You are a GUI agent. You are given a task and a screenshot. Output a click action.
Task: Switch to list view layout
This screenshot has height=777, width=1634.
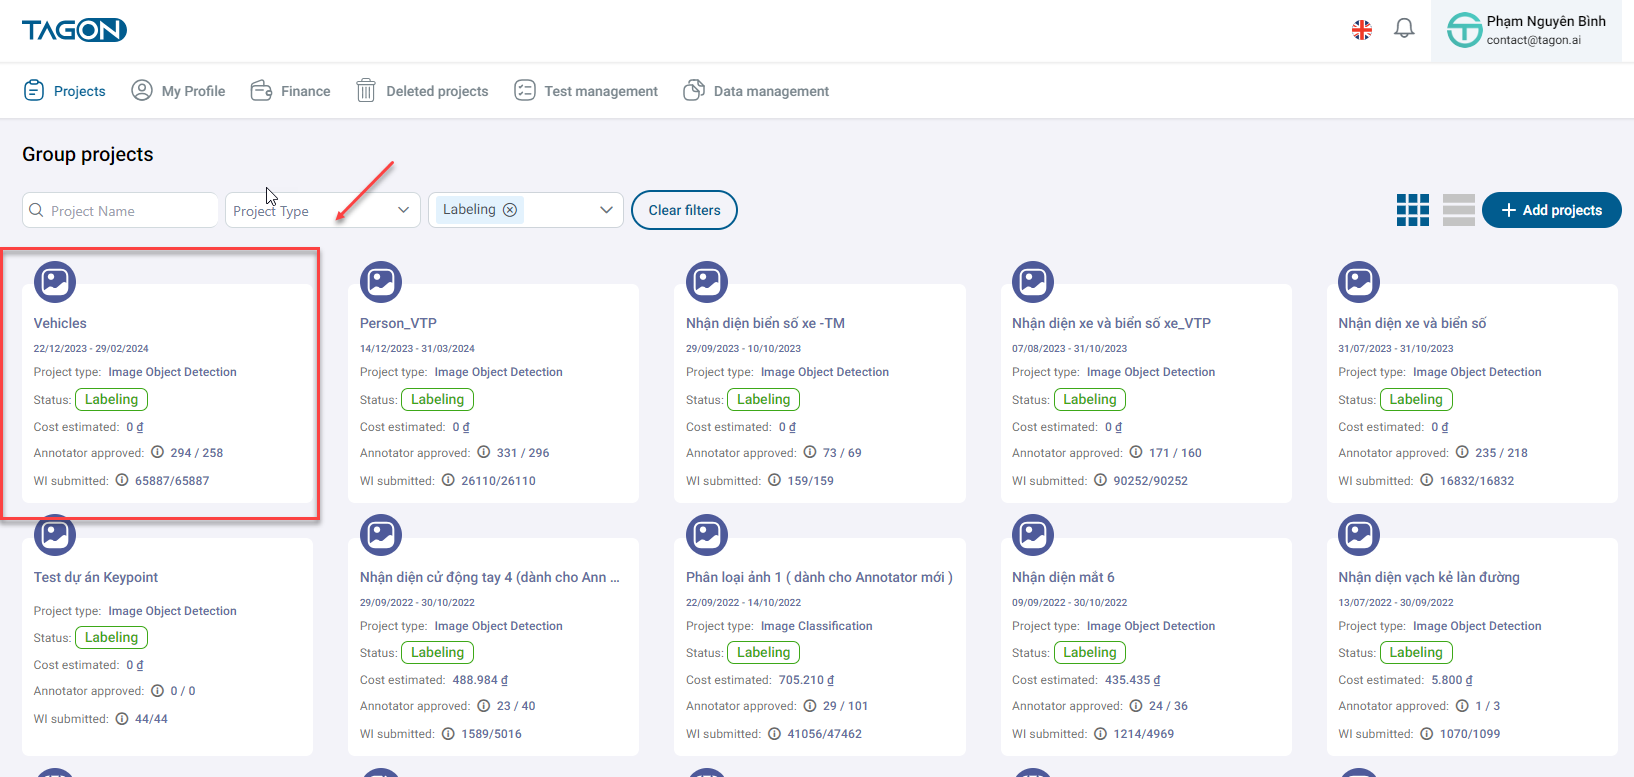(1458, 210)
